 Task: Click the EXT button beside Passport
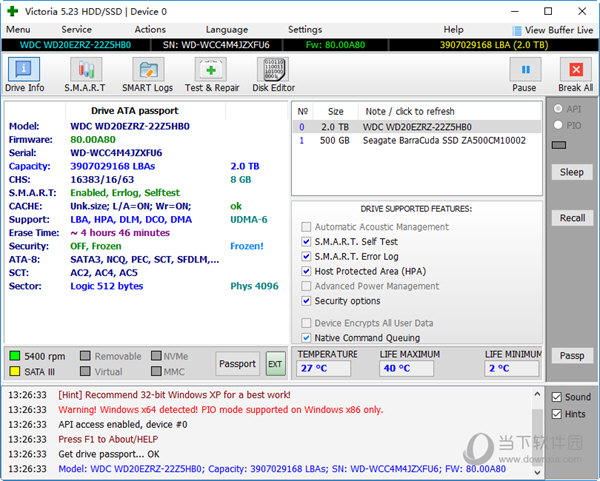point(275,364)
